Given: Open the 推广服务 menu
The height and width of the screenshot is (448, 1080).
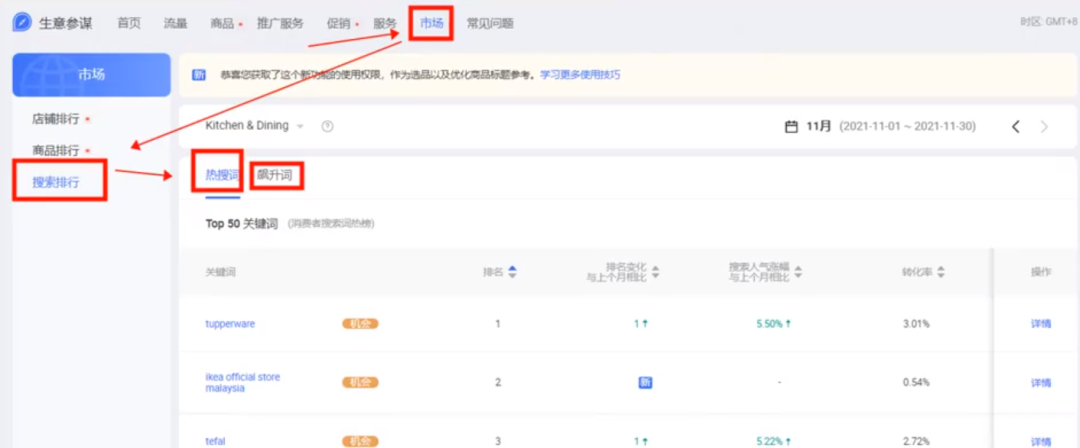Looking at the screenshot, I should (280, 23).
